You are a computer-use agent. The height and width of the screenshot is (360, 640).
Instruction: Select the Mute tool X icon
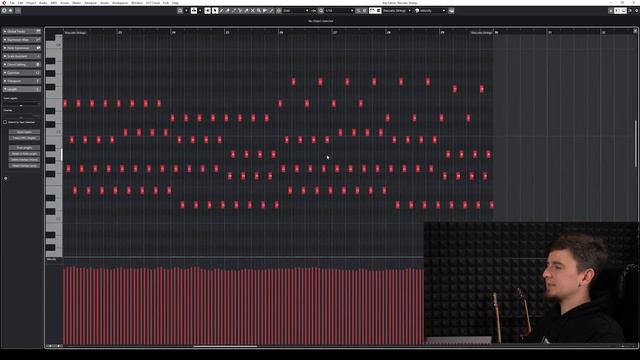click(253, 11)
